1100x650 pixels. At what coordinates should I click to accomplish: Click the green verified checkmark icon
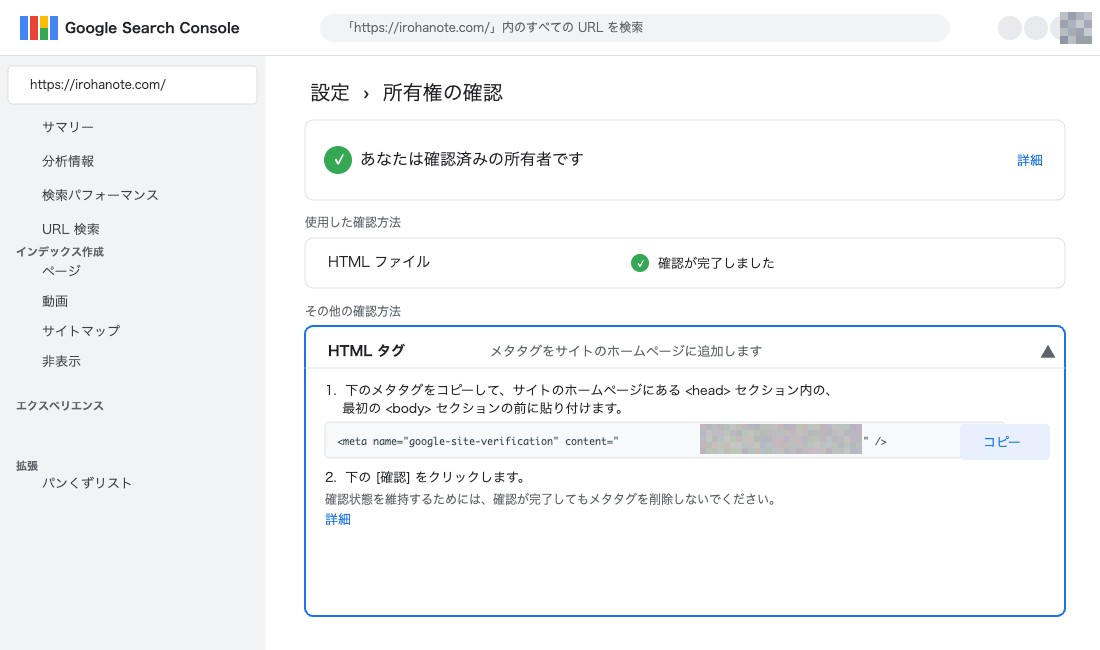337,160
